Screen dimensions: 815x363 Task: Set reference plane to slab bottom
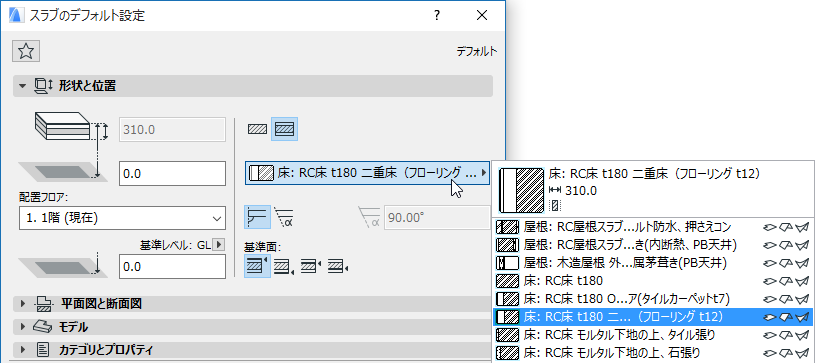pos(284,266)
